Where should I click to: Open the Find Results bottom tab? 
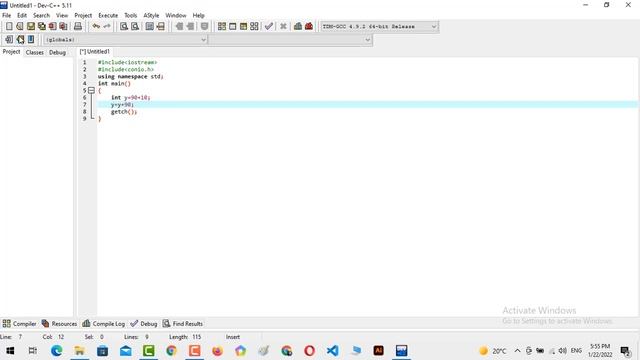tap(182, 324)
